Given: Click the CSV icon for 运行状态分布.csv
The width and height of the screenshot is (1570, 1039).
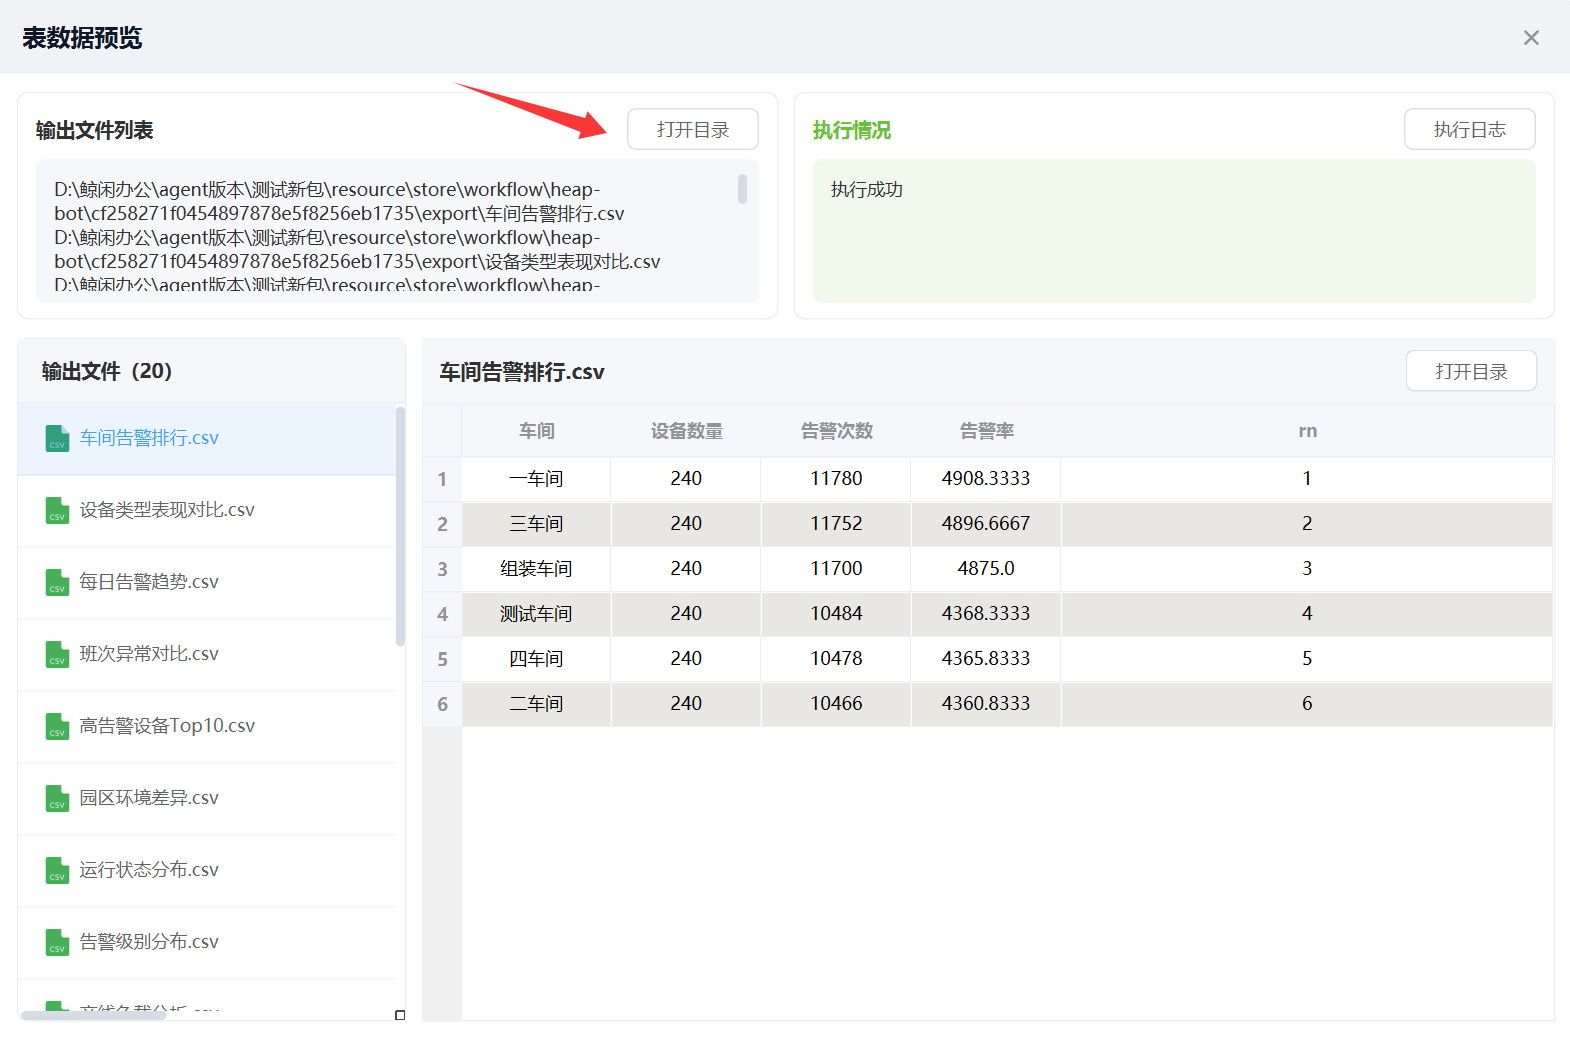Looking at the screenshot, I should pyautogui.click(x=57, y=871).
